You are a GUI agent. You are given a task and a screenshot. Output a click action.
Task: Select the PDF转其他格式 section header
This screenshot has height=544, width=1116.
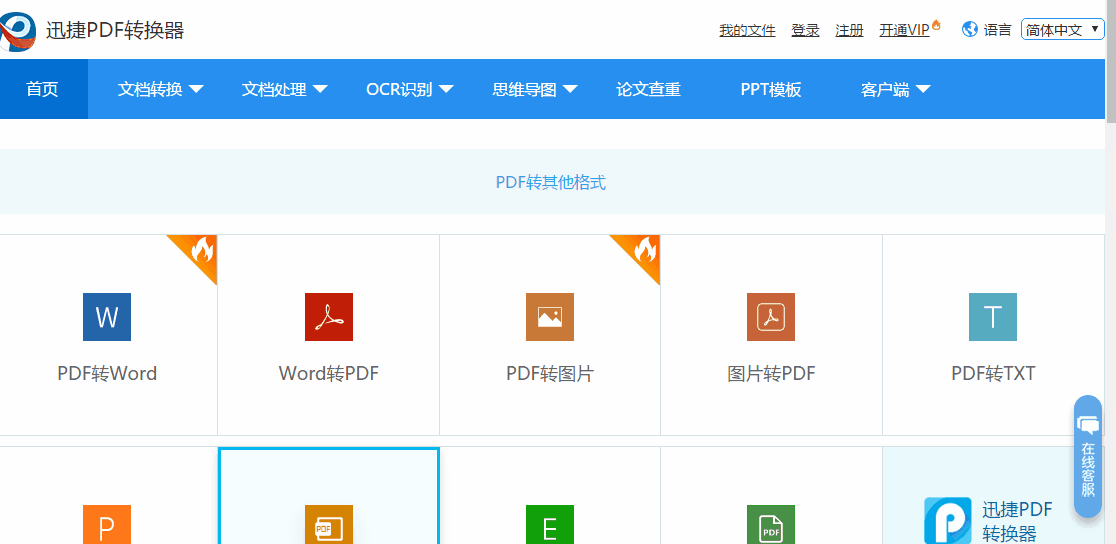point(551,182)
